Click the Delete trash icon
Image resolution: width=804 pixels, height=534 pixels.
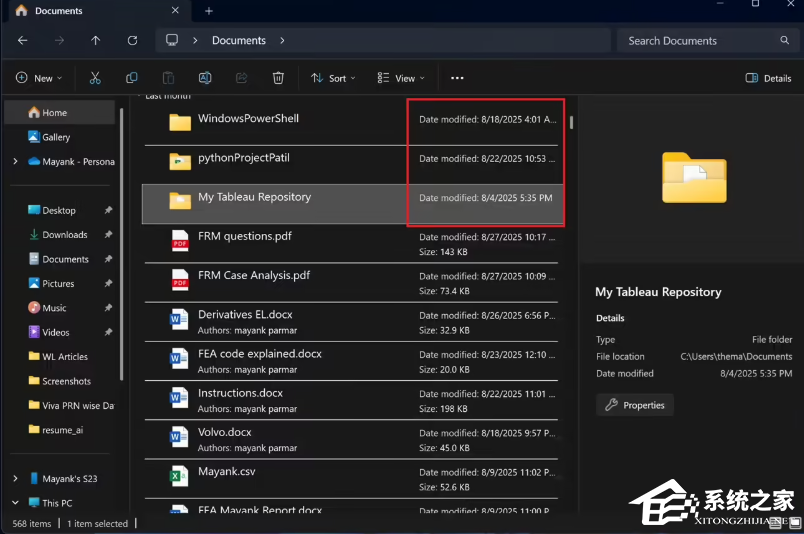coord(279,78)
